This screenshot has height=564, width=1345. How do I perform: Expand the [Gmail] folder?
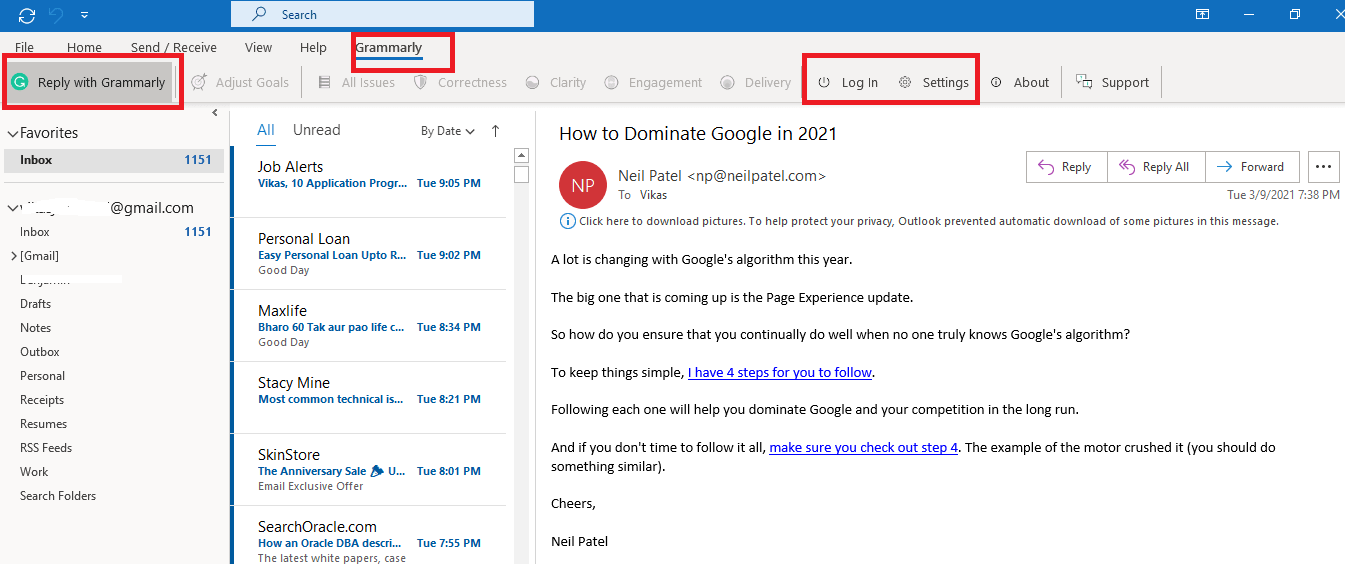[x=13, y=256]
